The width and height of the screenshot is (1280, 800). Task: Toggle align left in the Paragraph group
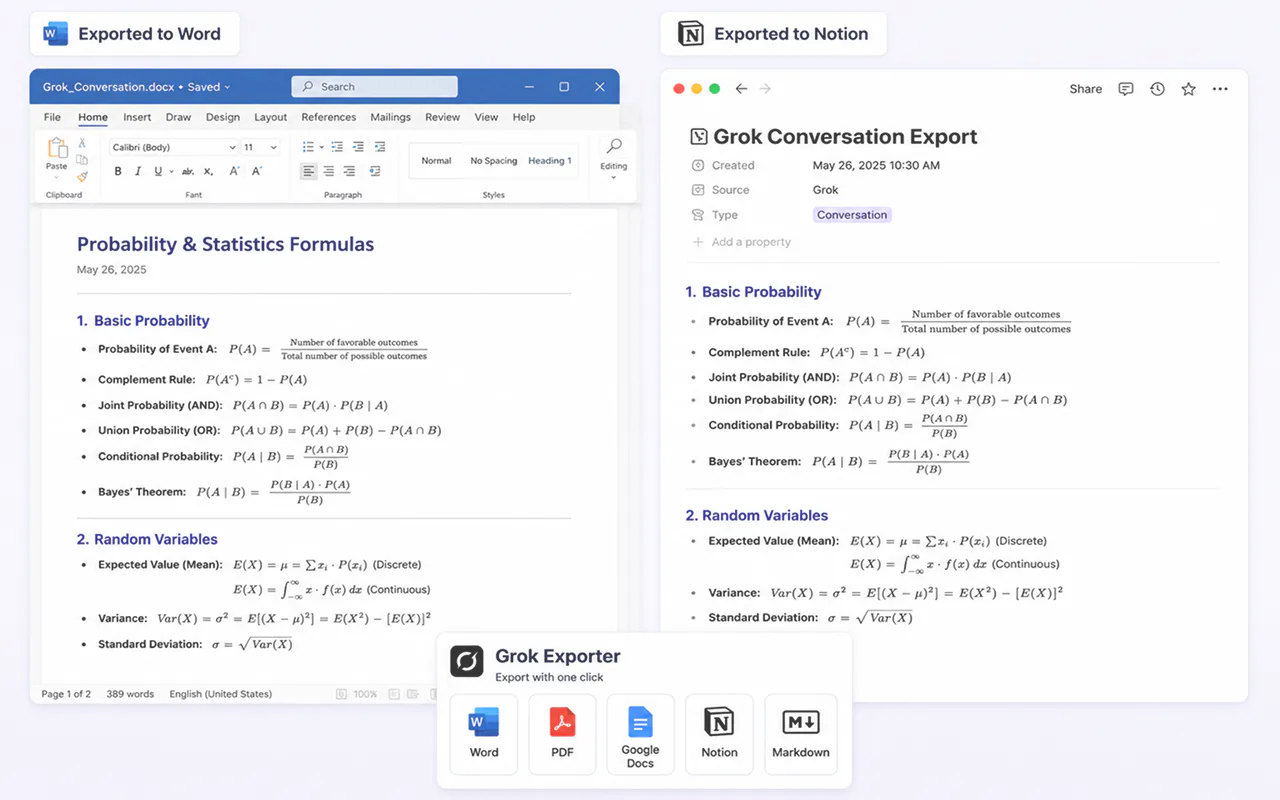[x=309, y=171]
